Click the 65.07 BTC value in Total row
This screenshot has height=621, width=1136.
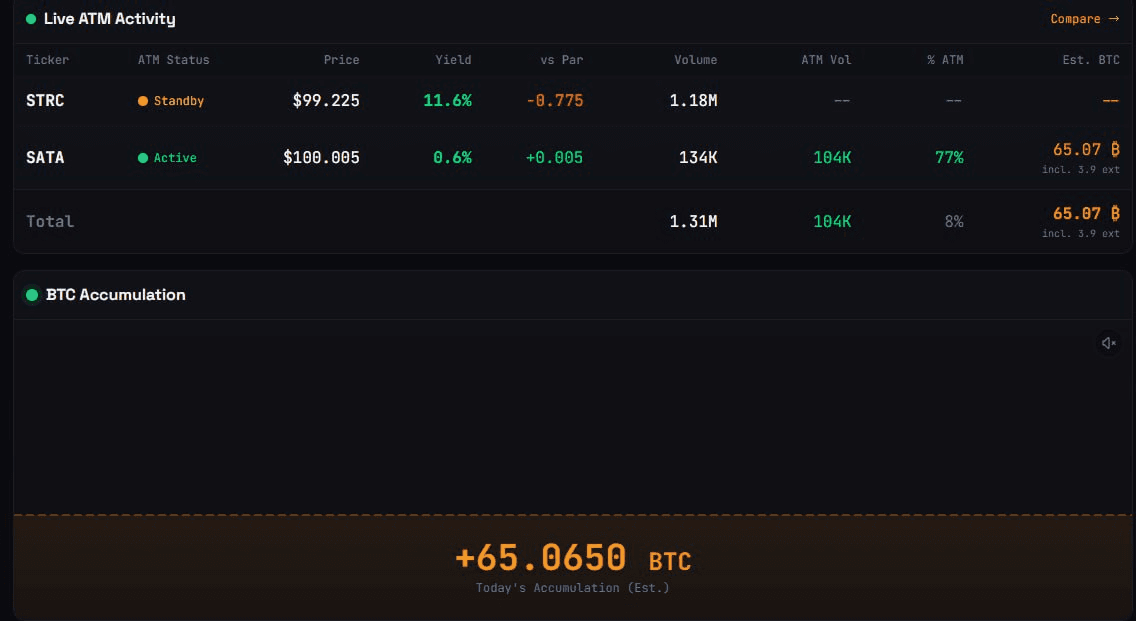coord(1086,214)
